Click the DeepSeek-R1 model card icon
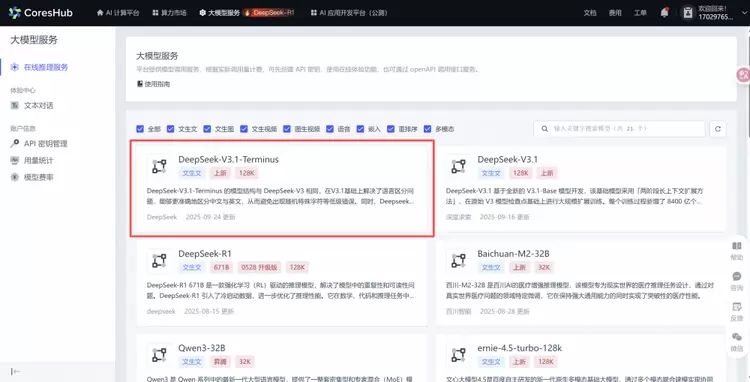 tap(159, 261)
